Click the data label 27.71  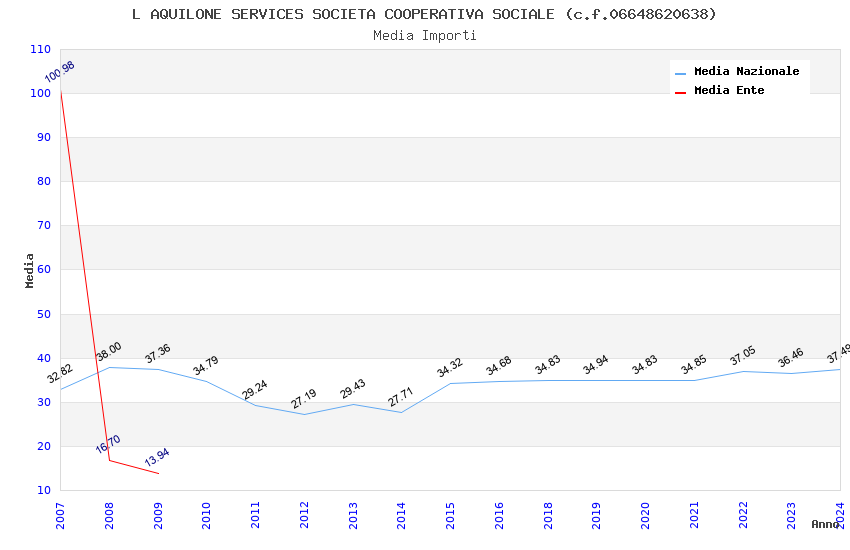click(401, 397)
